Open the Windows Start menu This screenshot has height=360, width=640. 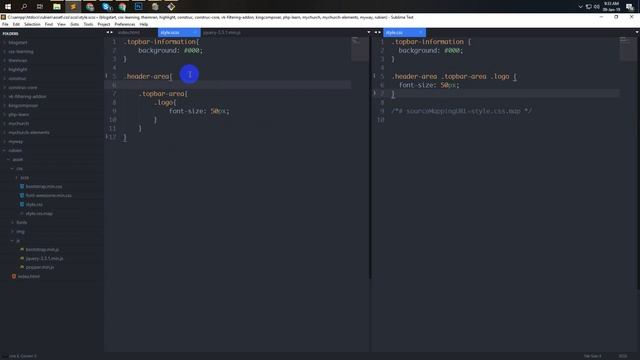coord(8,7)
